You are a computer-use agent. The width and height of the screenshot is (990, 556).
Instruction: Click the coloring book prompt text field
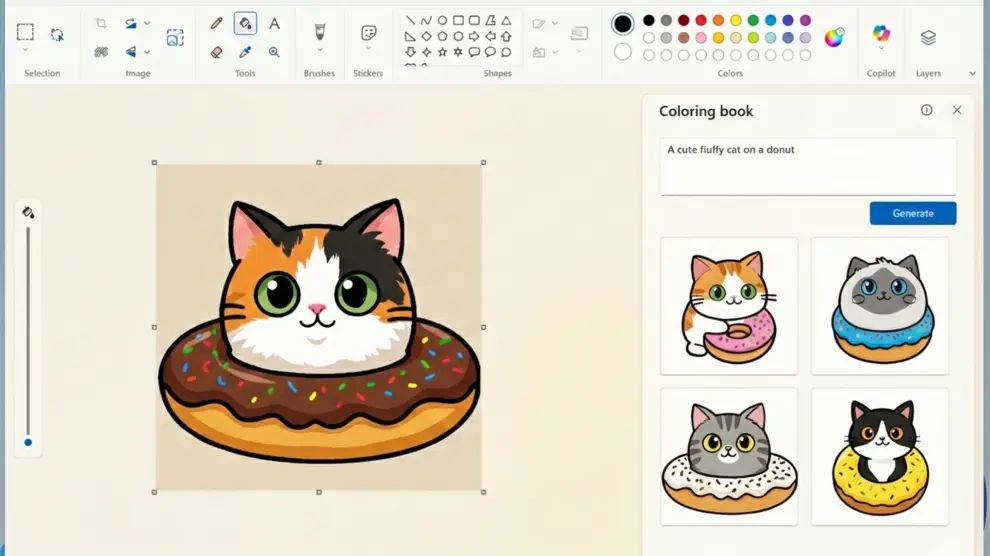807,166
